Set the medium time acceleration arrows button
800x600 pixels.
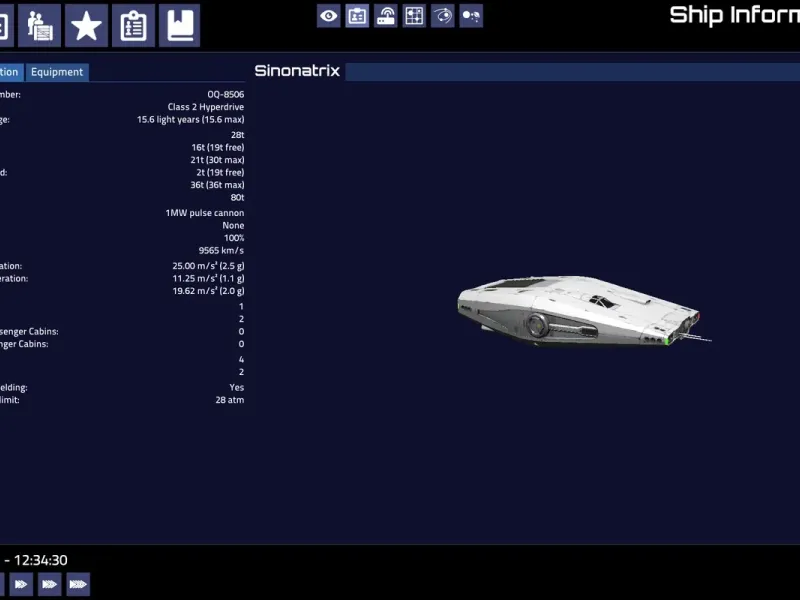coord(49,584)
